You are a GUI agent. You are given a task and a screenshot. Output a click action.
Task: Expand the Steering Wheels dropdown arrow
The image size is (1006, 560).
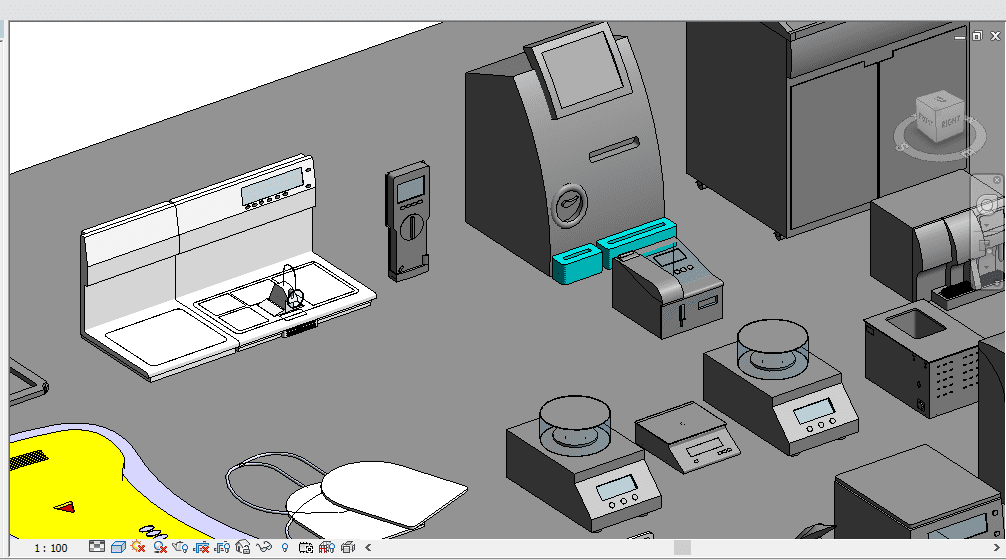[987, 223]
